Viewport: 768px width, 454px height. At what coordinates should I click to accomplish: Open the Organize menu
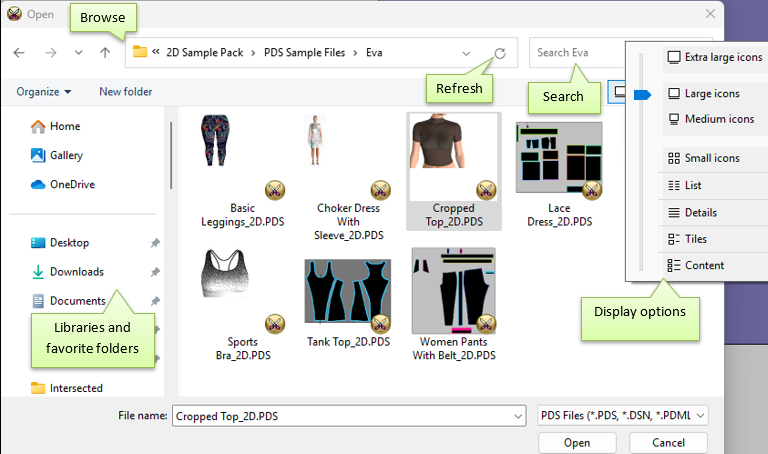[x=44, y=92]
